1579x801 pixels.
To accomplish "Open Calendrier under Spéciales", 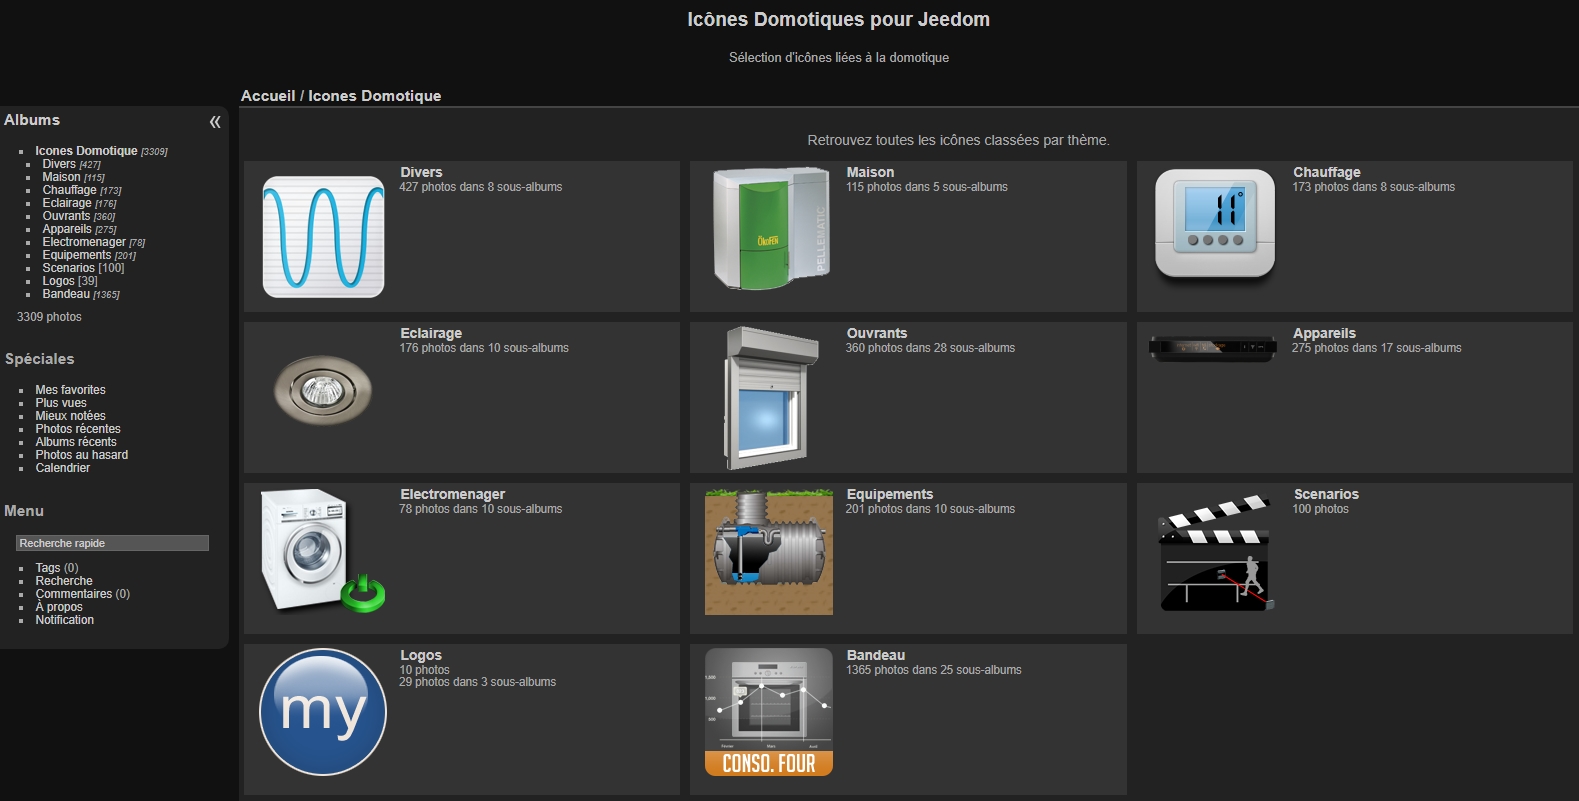I will (x=63, y=468).
